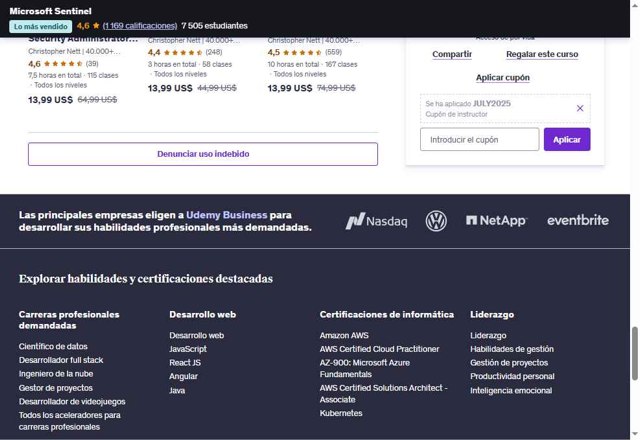Viewport: 640px width, 440px height.
Task: Open the Liderazgo footer link
Action: pyautogui.click(x=488, y=336)
